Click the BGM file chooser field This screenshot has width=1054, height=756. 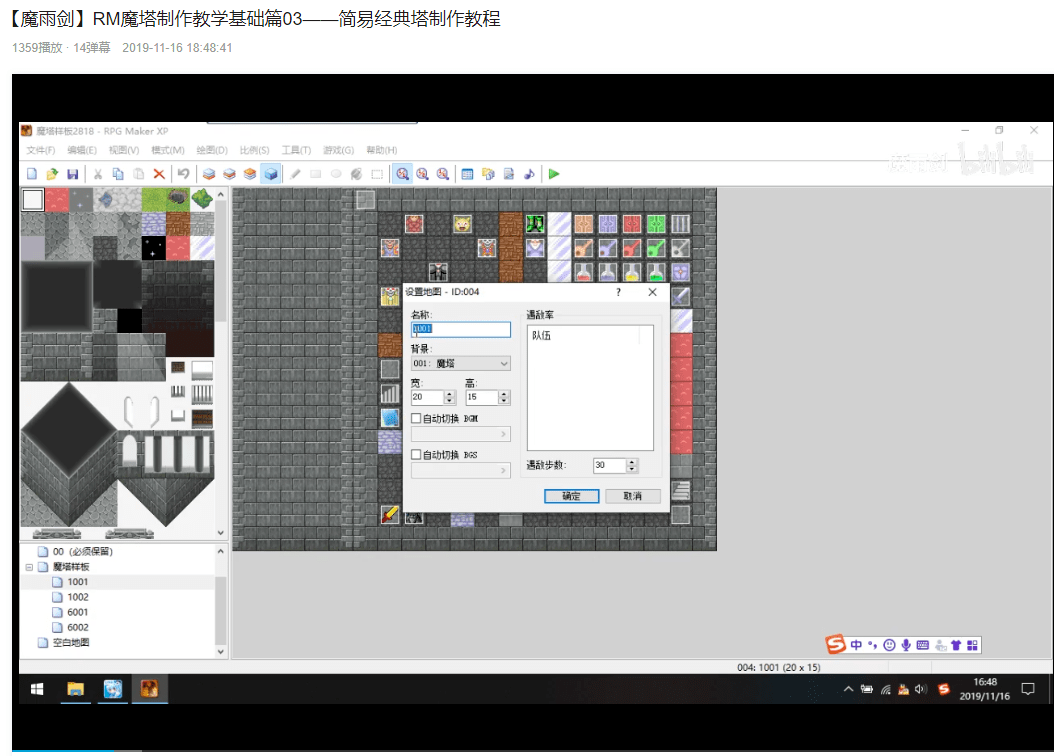point(460,434)
